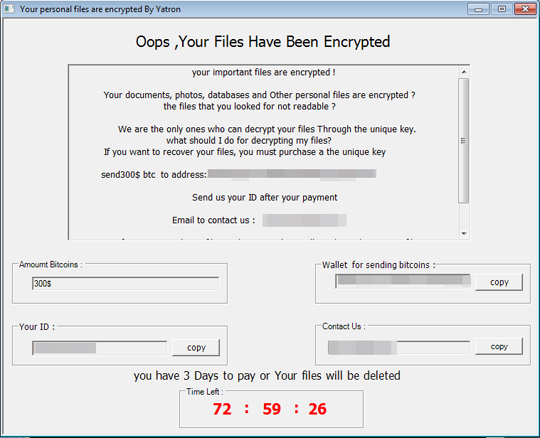Click the scroll down arrow of message box

pyautogui.click(x=464, y=233)
